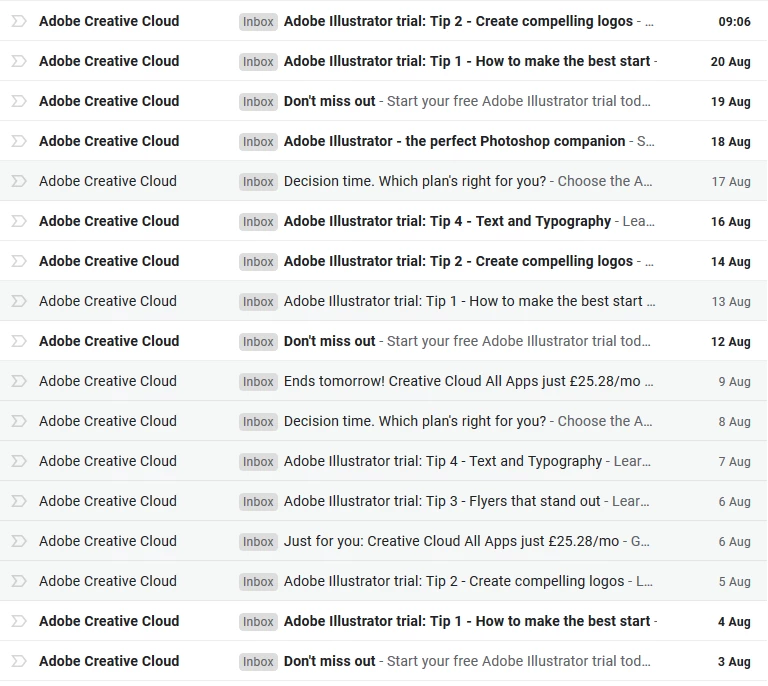Mark the 12 Aug Don't miss out email important
Viewport: 768px width, 686px height.
coord(19,341)
